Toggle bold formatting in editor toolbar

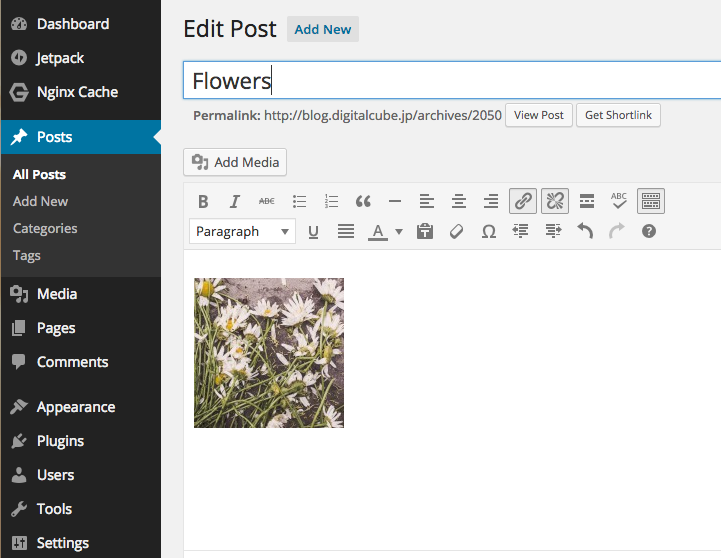pyautogui.click(x=203, y=201)
